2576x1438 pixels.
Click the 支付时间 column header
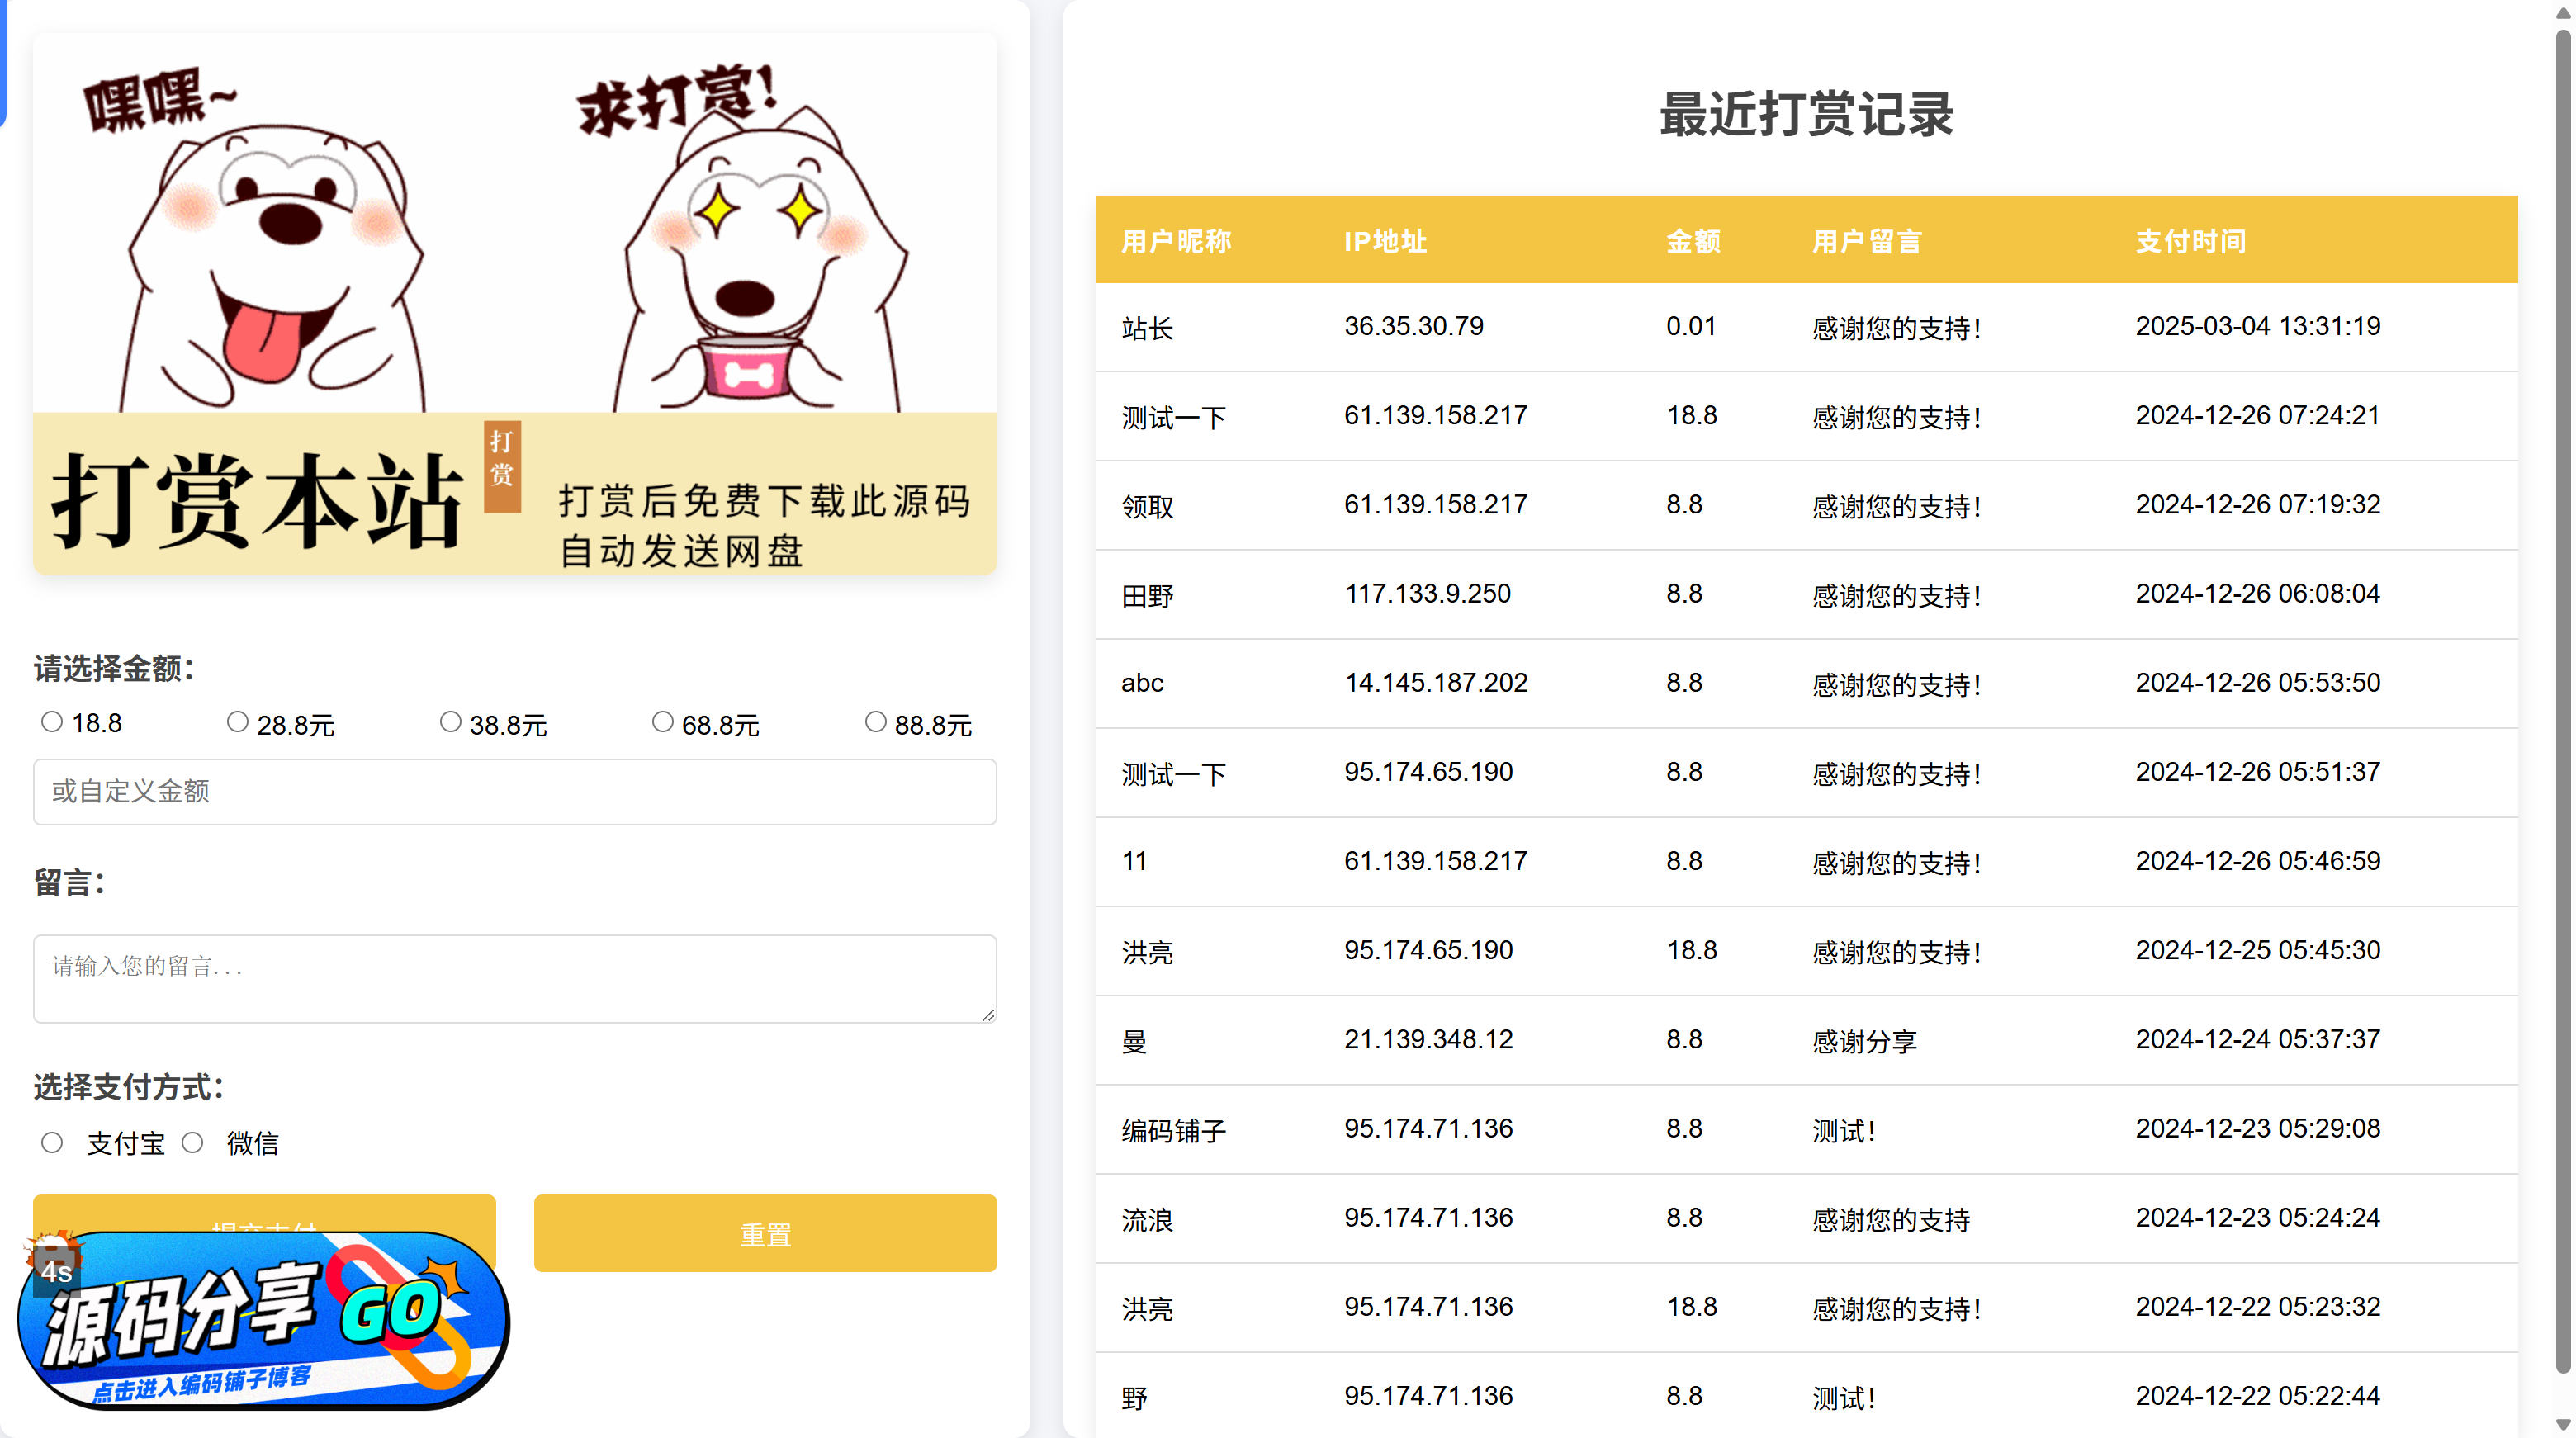(2190, 241)
